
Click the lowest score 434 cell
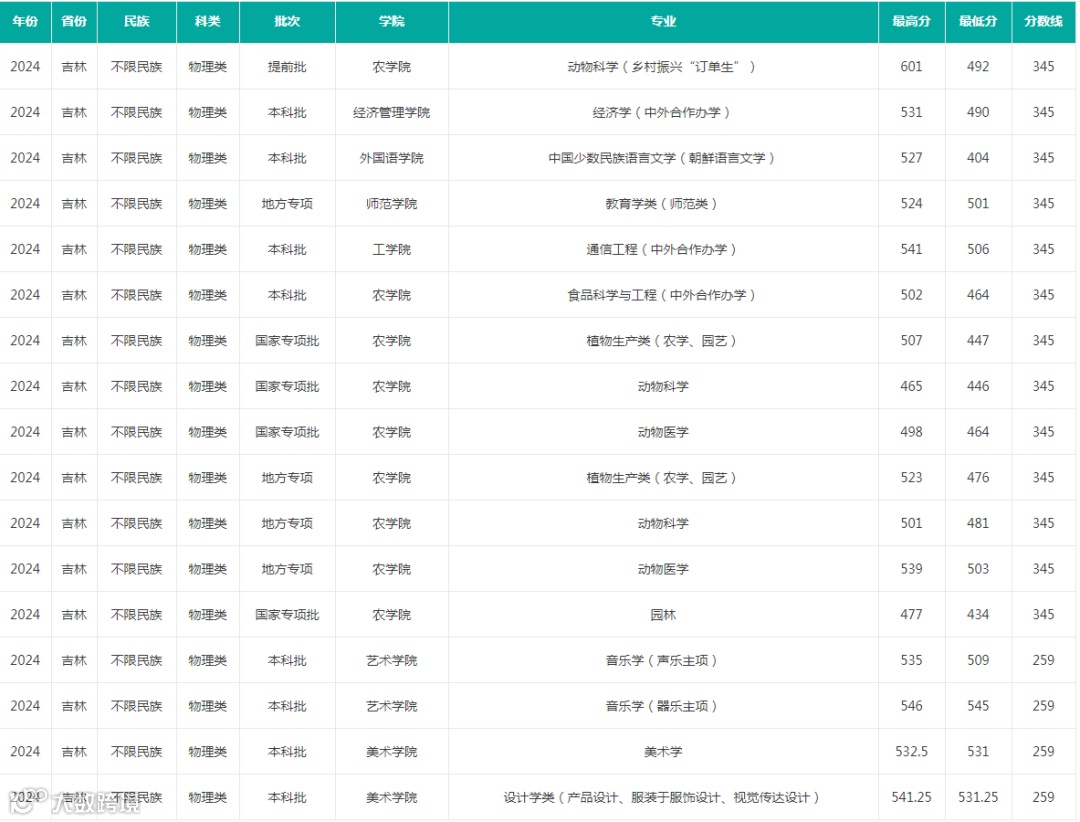(978, 615)
